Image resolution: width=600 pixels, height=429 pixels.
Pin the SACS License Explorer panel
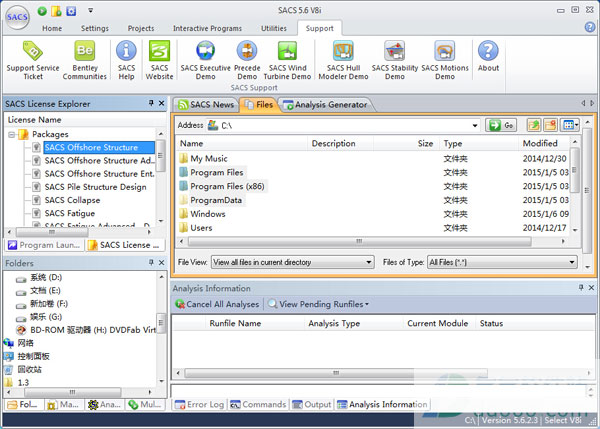point(151,103)
